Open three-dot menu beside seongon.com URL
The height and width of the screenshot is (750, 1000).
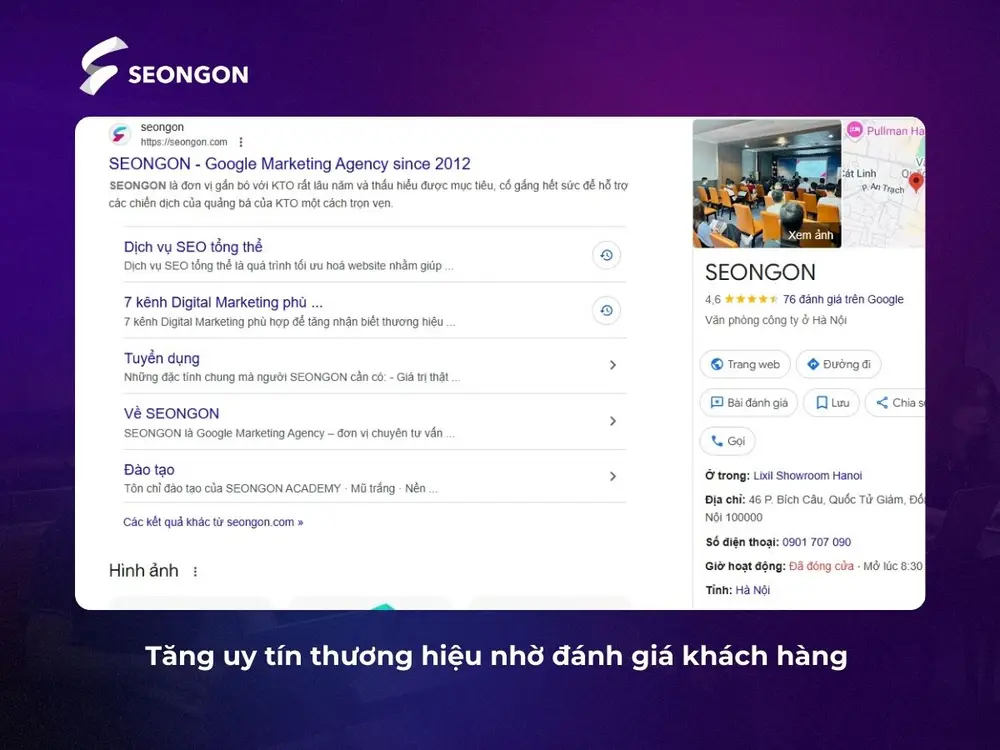tap(241, 142)
